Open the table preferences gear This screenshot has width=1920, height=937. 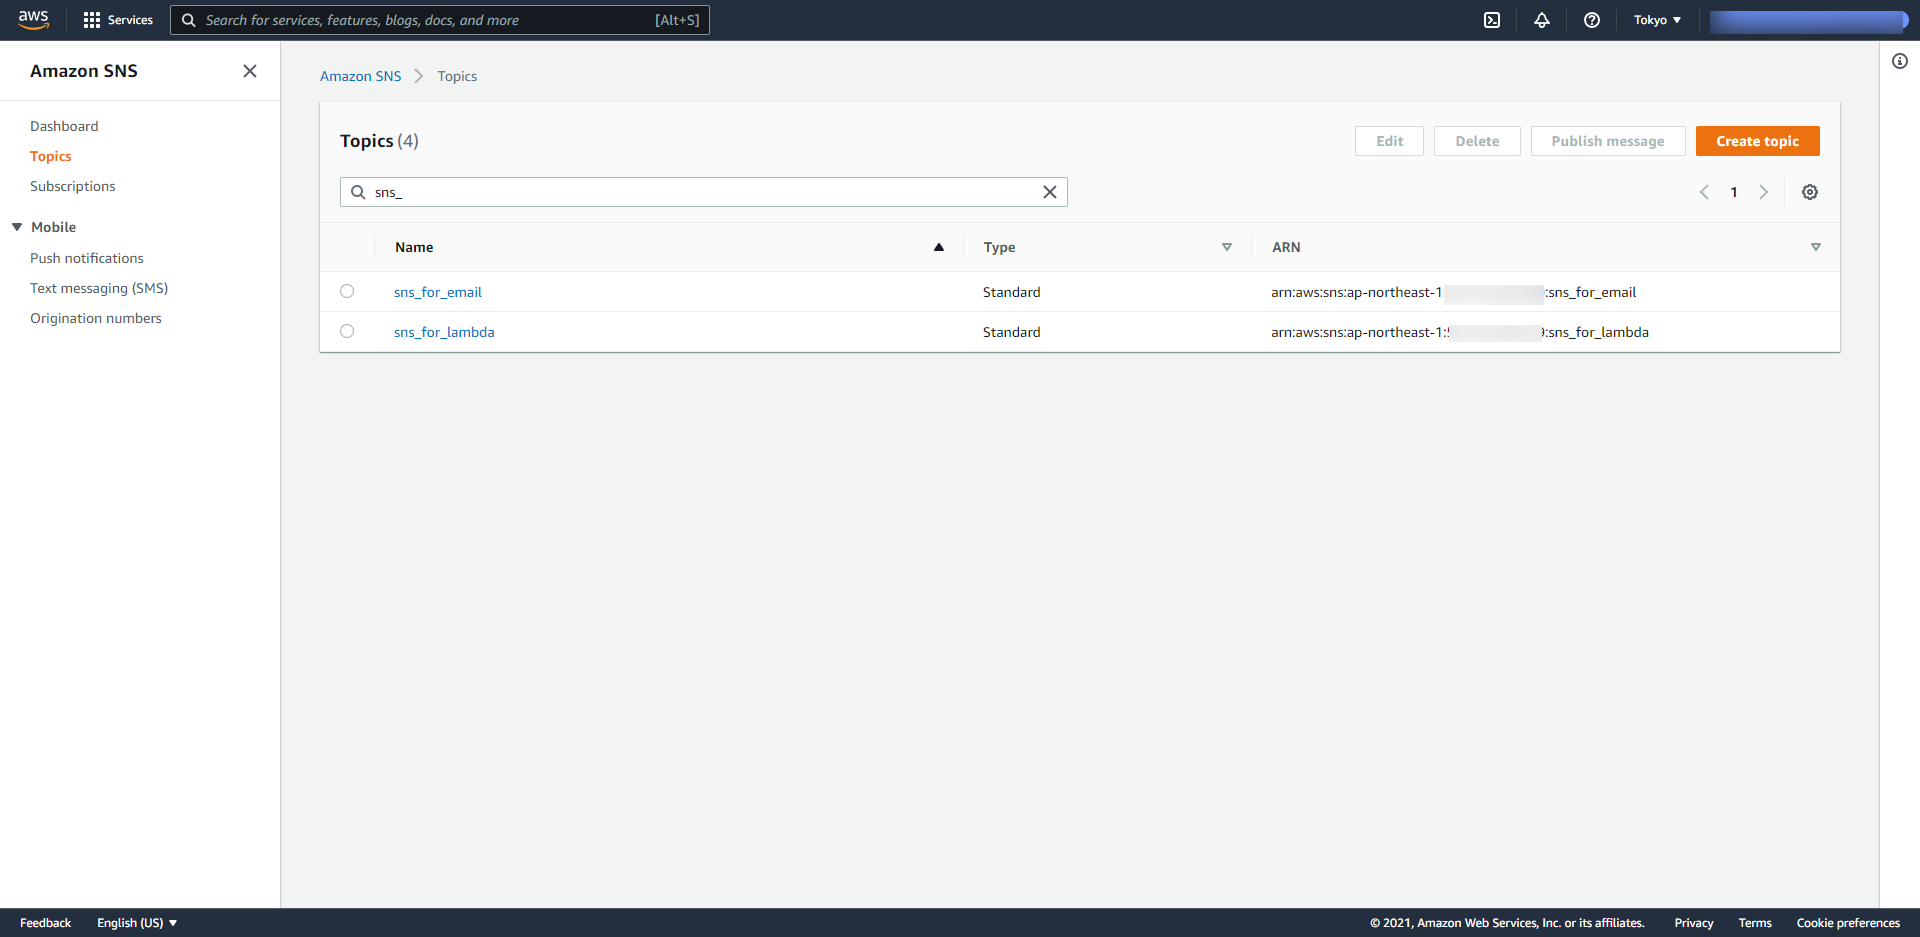point(1810,192)
